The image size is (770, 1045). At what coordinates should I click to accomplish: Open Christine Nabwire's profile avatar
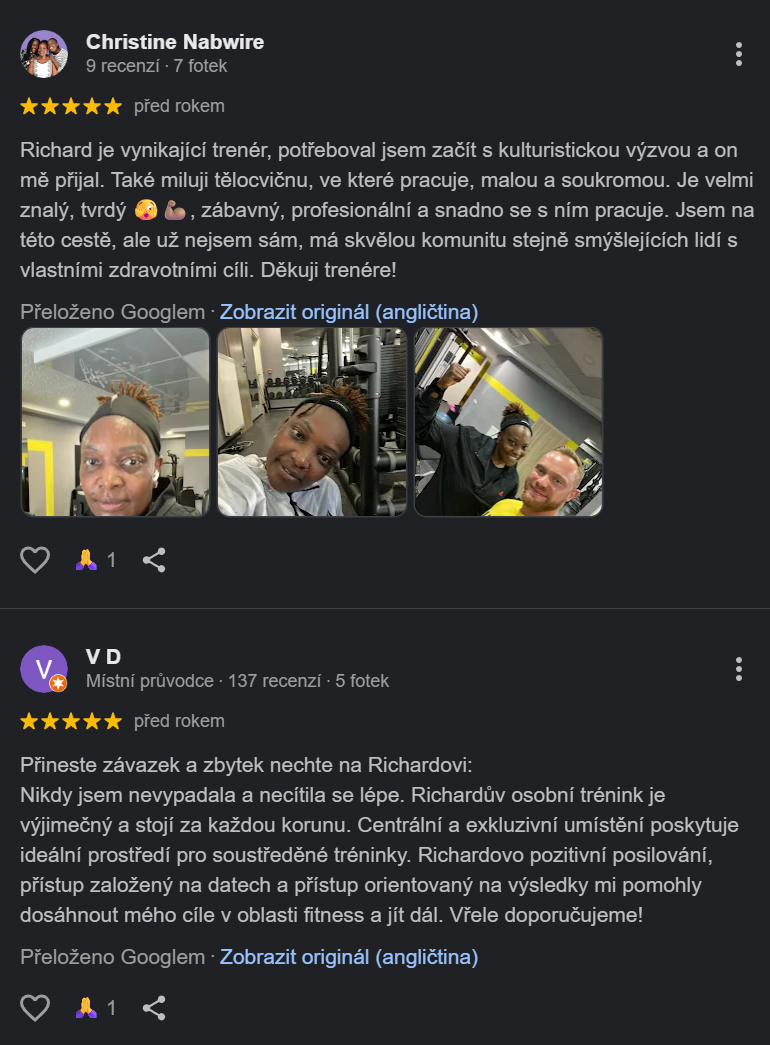point(44,54)
